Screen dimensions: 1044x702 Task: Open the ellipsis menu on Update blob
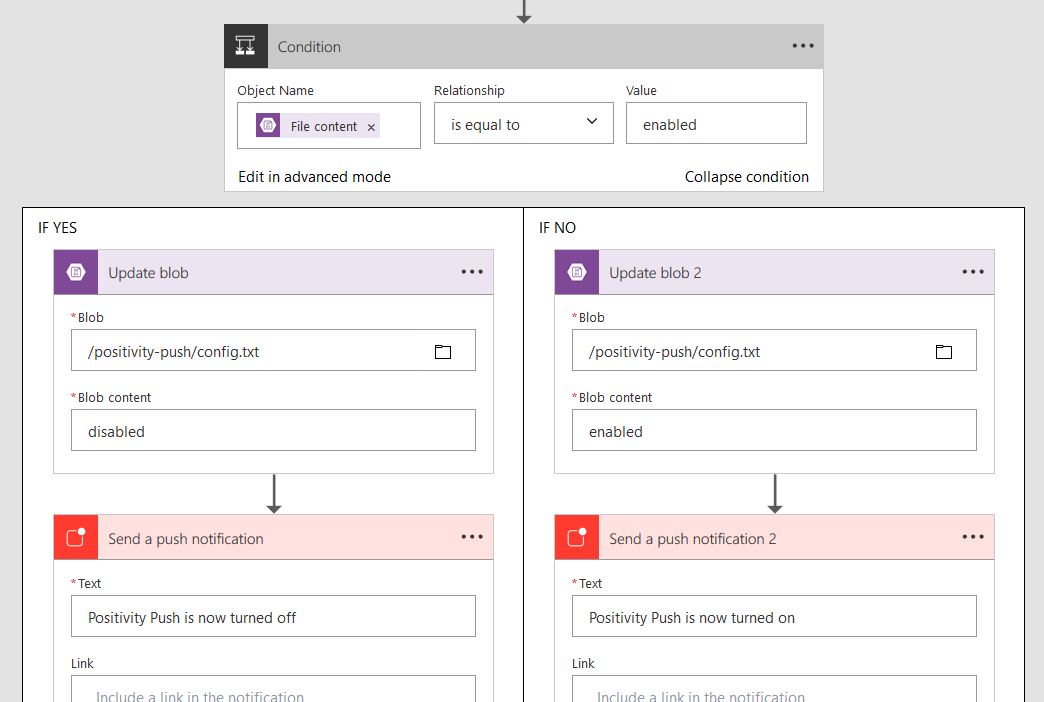click(471, 271)
